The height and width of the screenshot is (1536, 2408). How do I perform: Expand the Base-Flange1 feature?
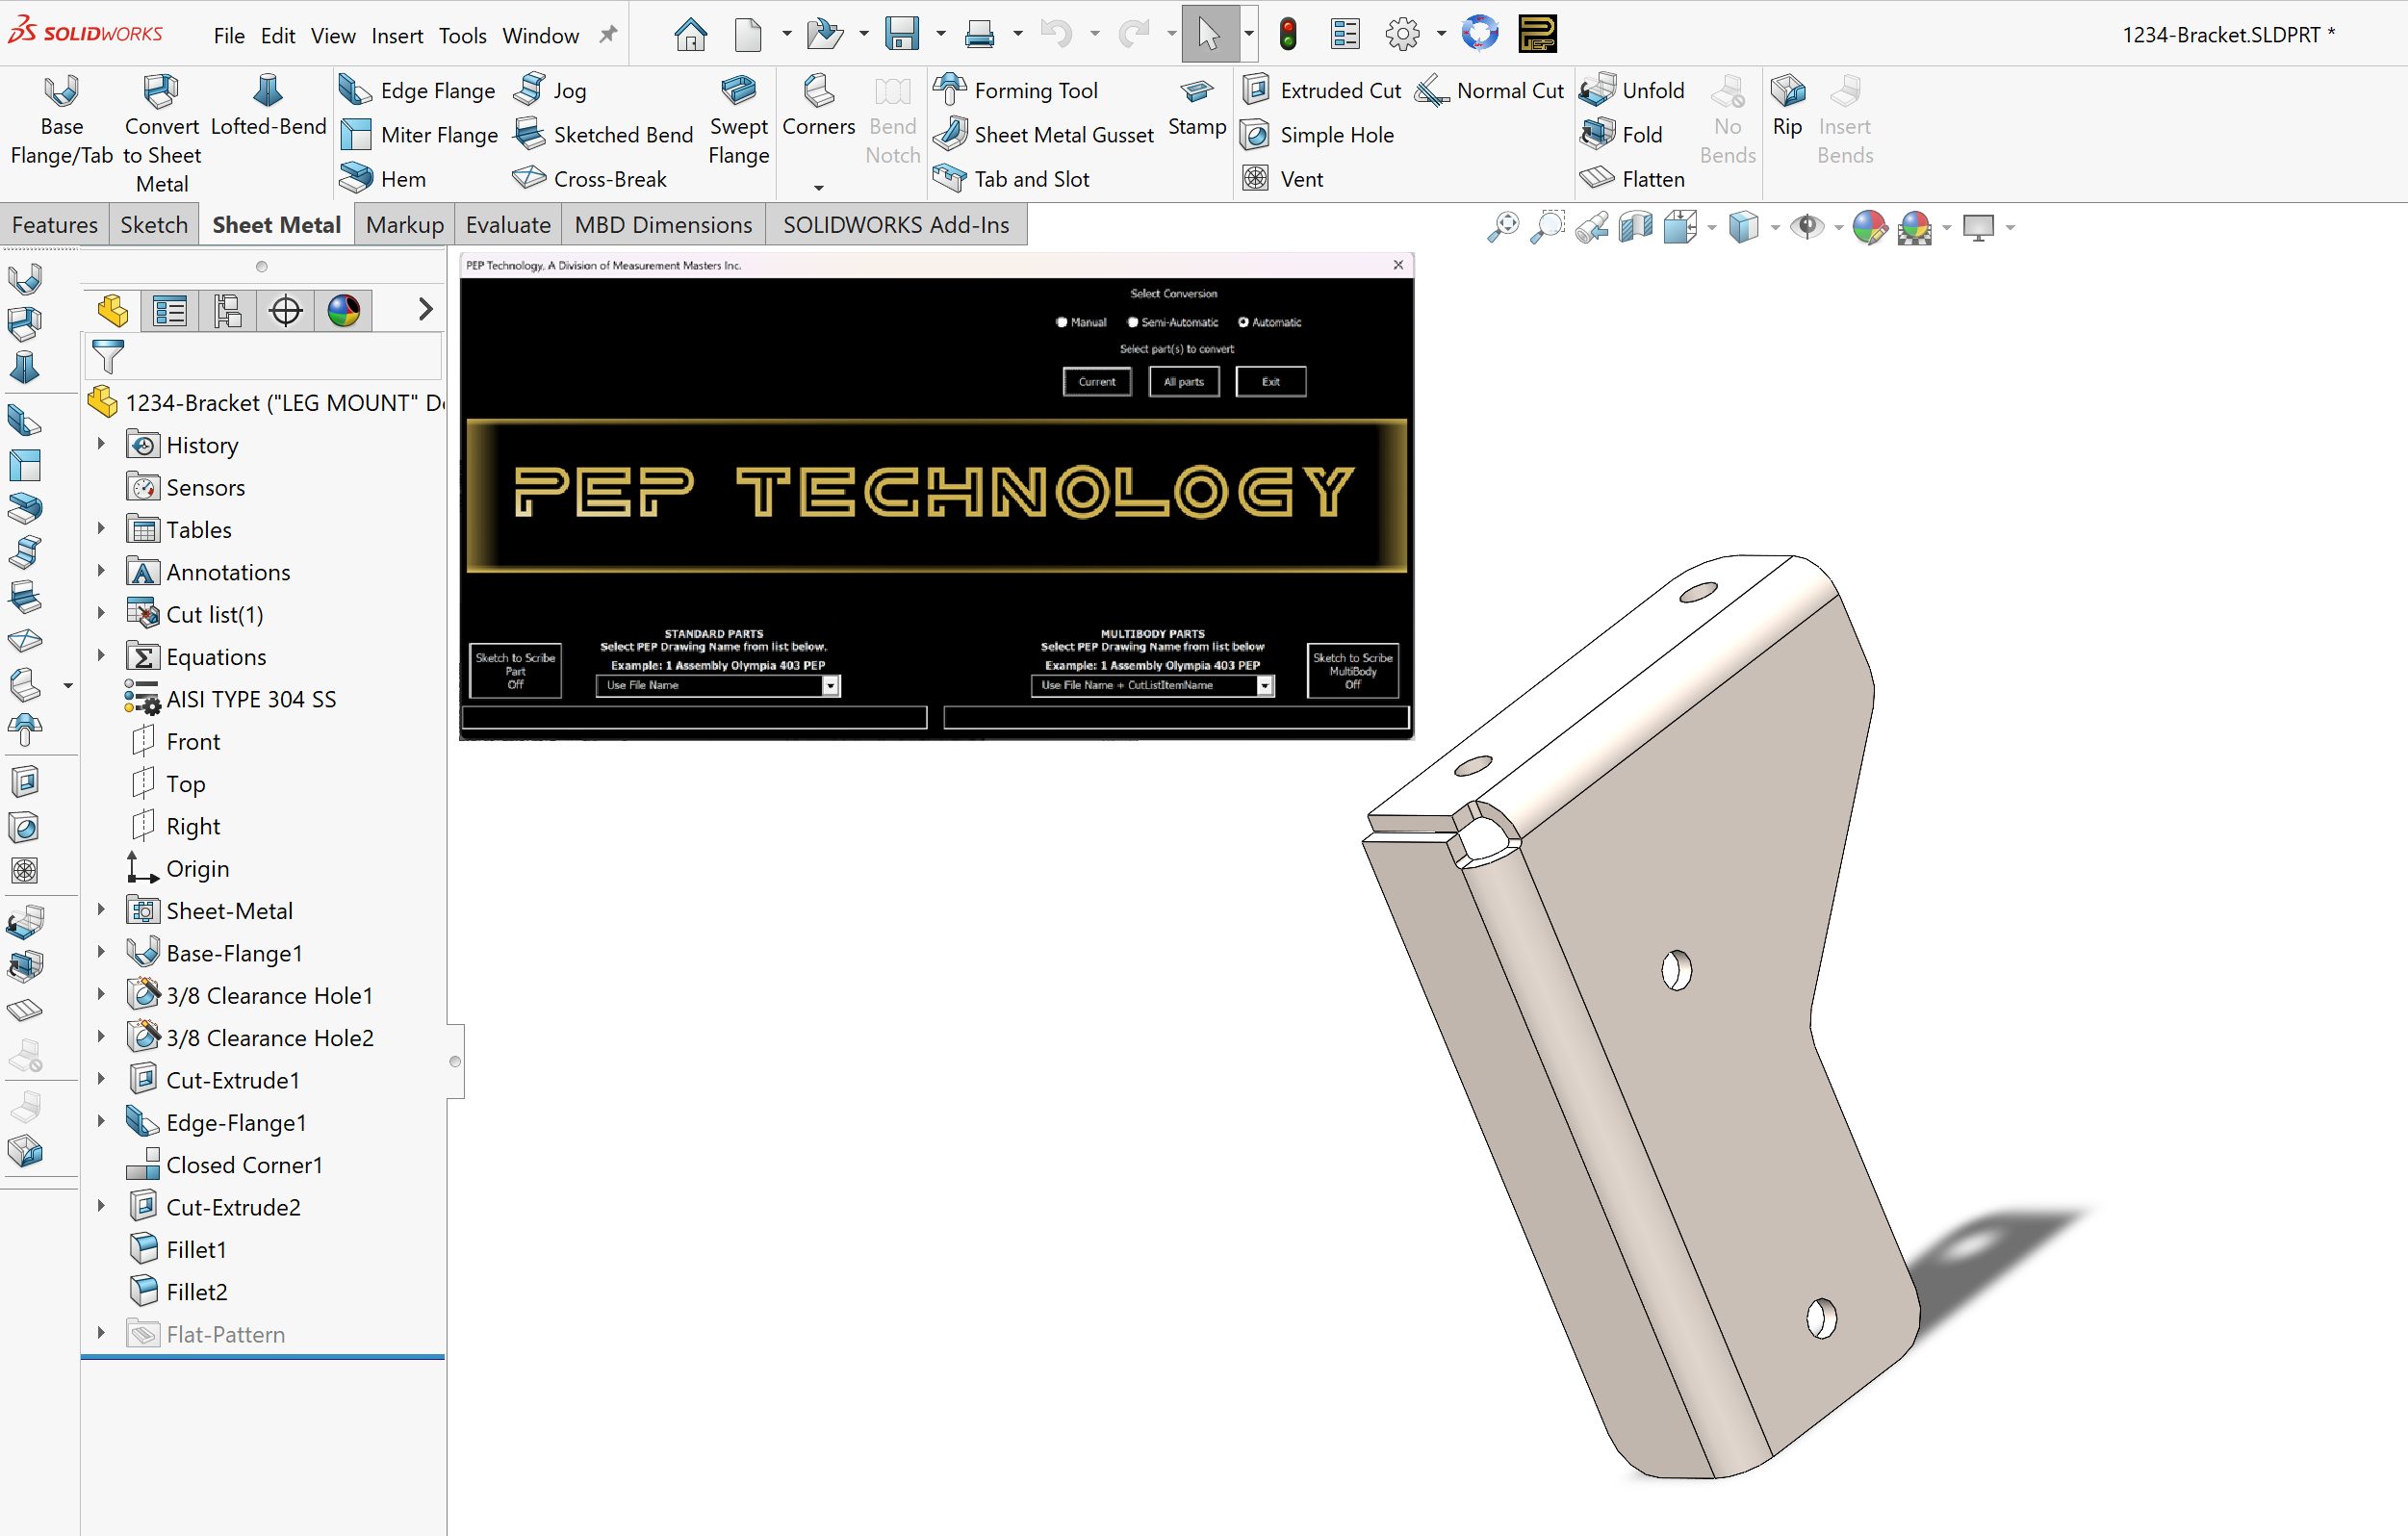(x=101, y=952)
